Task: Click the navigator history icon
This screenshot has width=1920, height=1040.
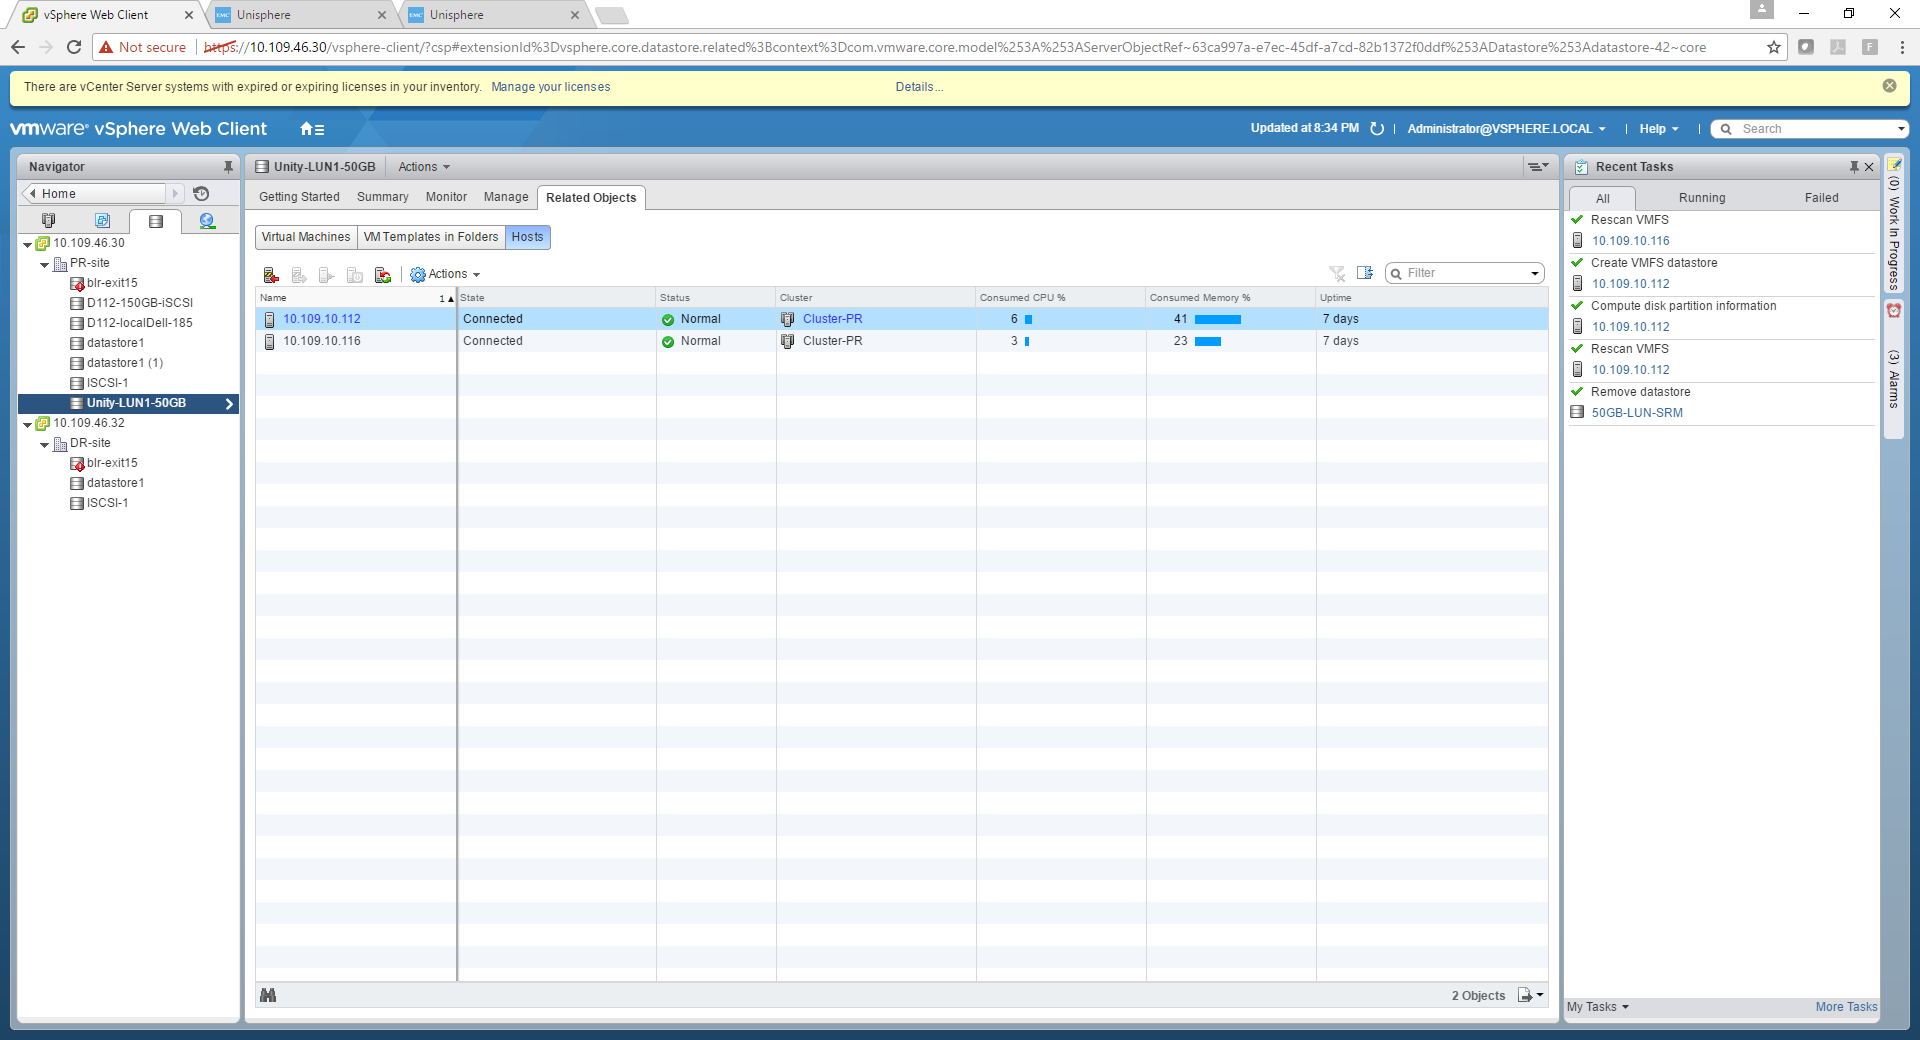Action: (x=201, y=194)
